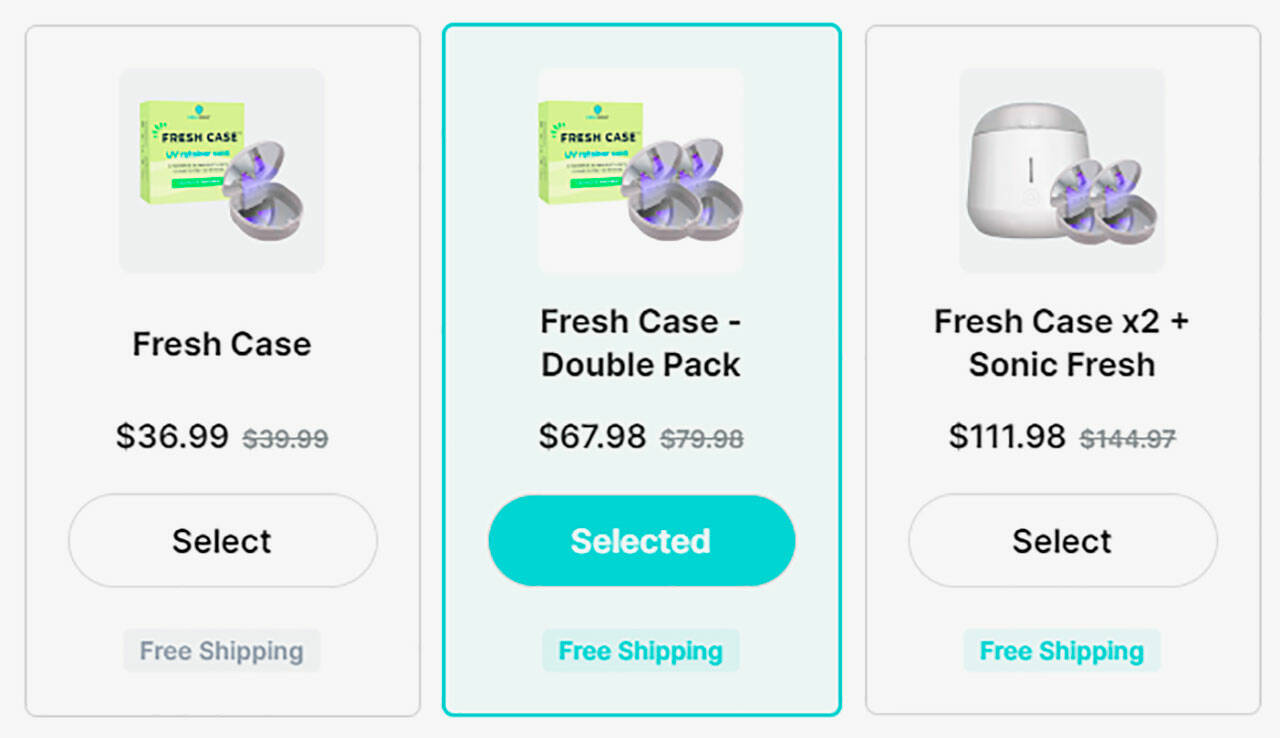Click the crossed-out $79.98 price
1280x738 pixels.
point(702,438)
